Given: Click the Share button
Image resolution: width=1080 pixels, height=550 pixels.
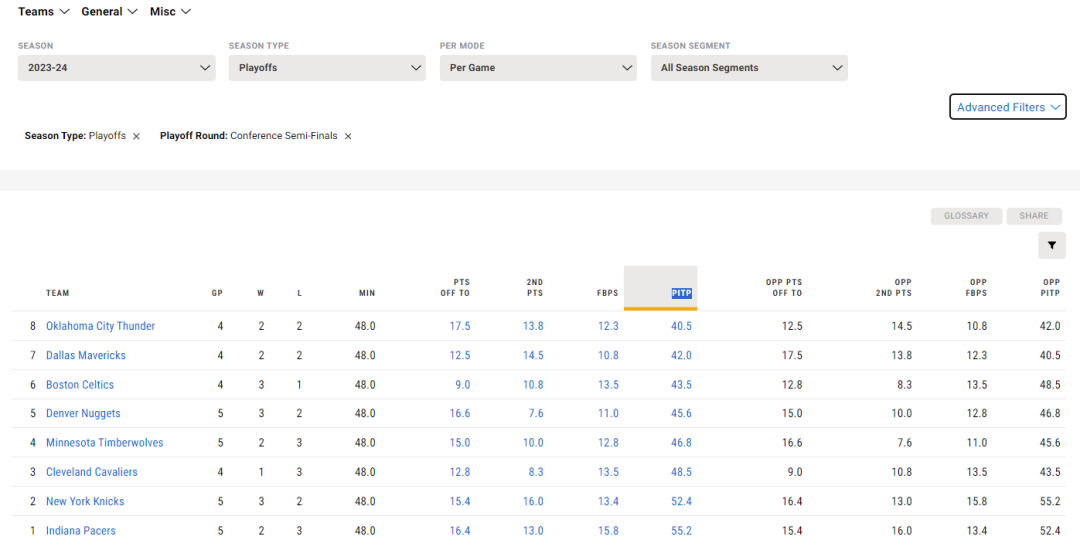Looking at the screenshot, I should pos(1034,216).
